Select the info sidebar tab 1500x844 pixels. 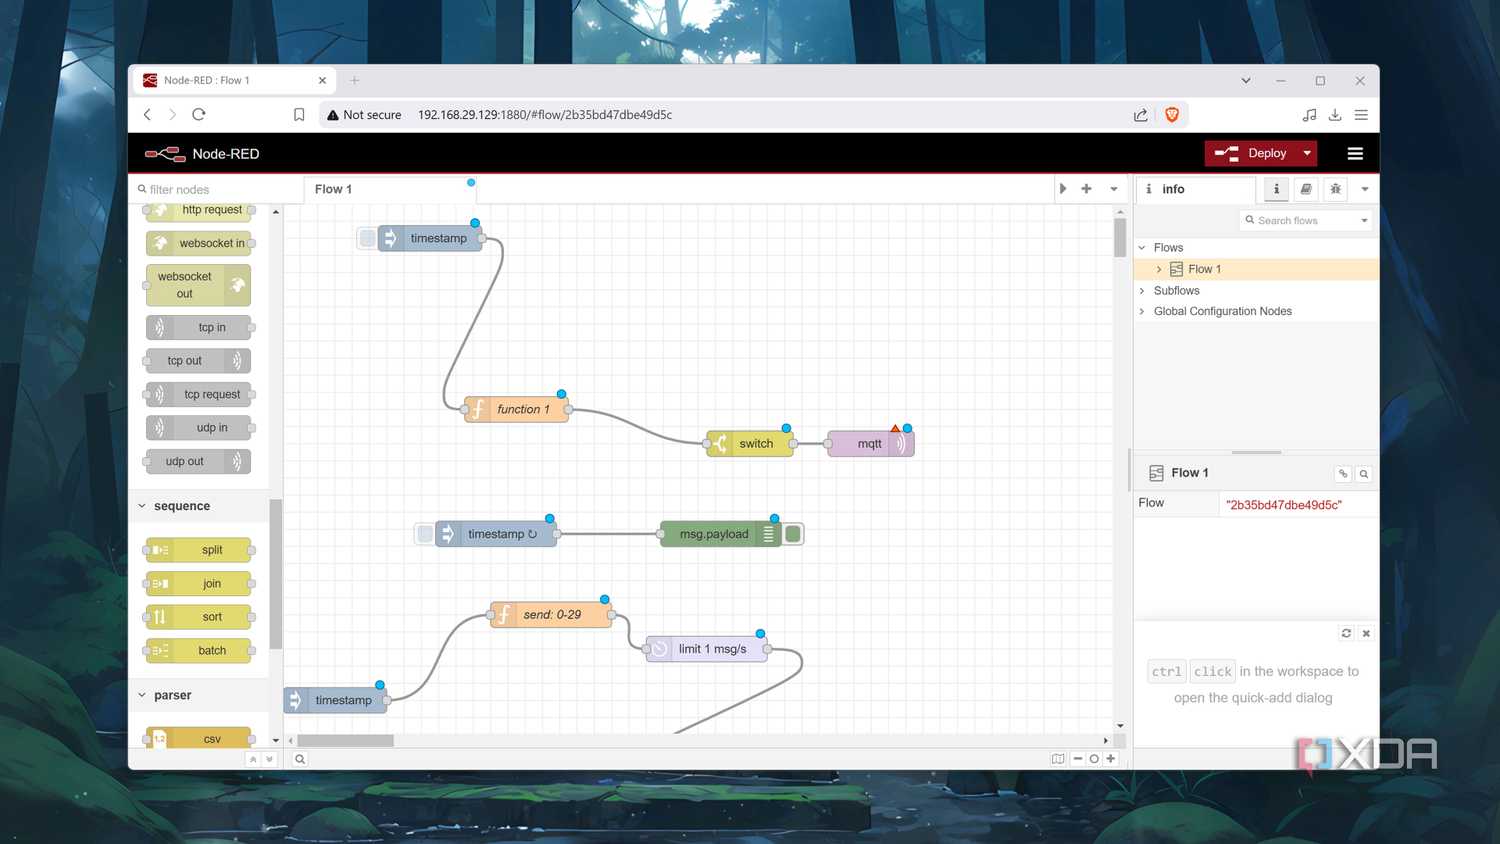coord(1195,189)
